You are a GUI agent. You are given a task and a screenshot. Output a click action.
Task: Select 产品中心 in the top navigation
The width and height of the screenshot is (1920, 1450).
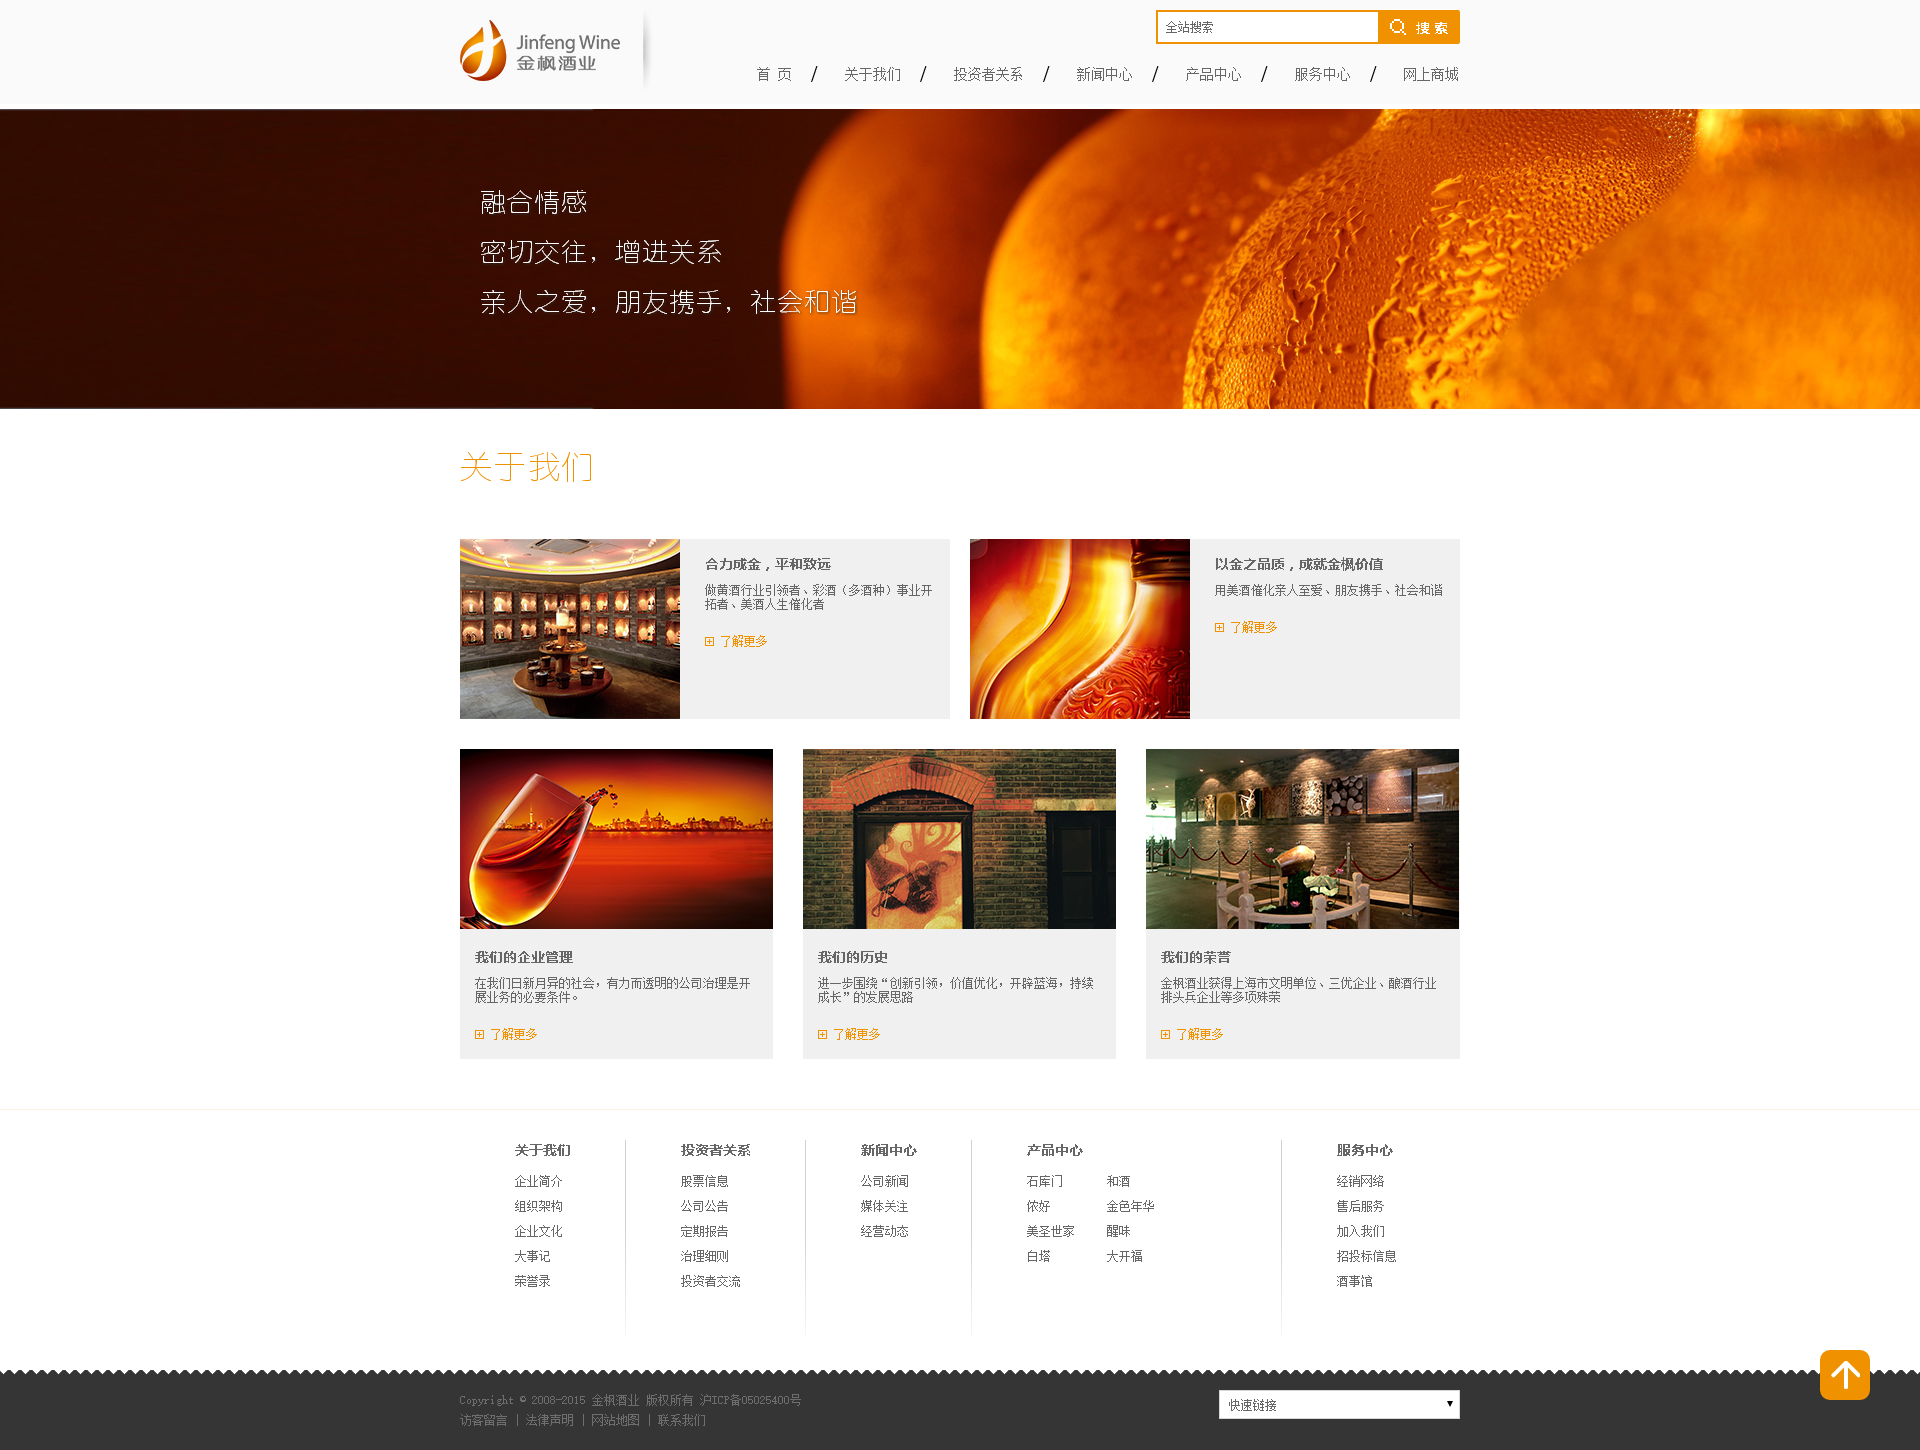[1212, 74]
